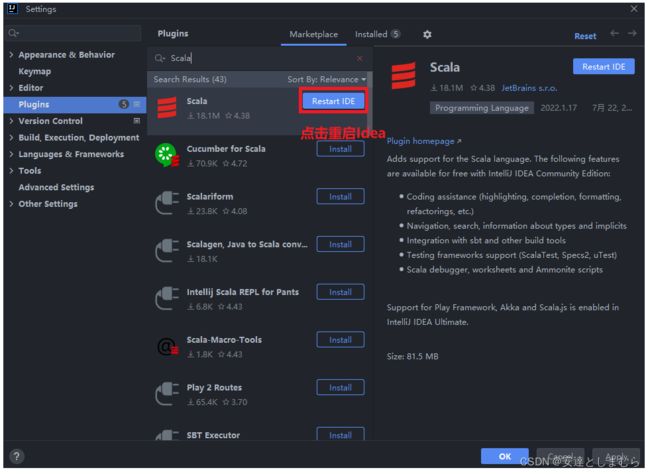
Task: Navigate back with the left arrow
Action: point(614,33)
